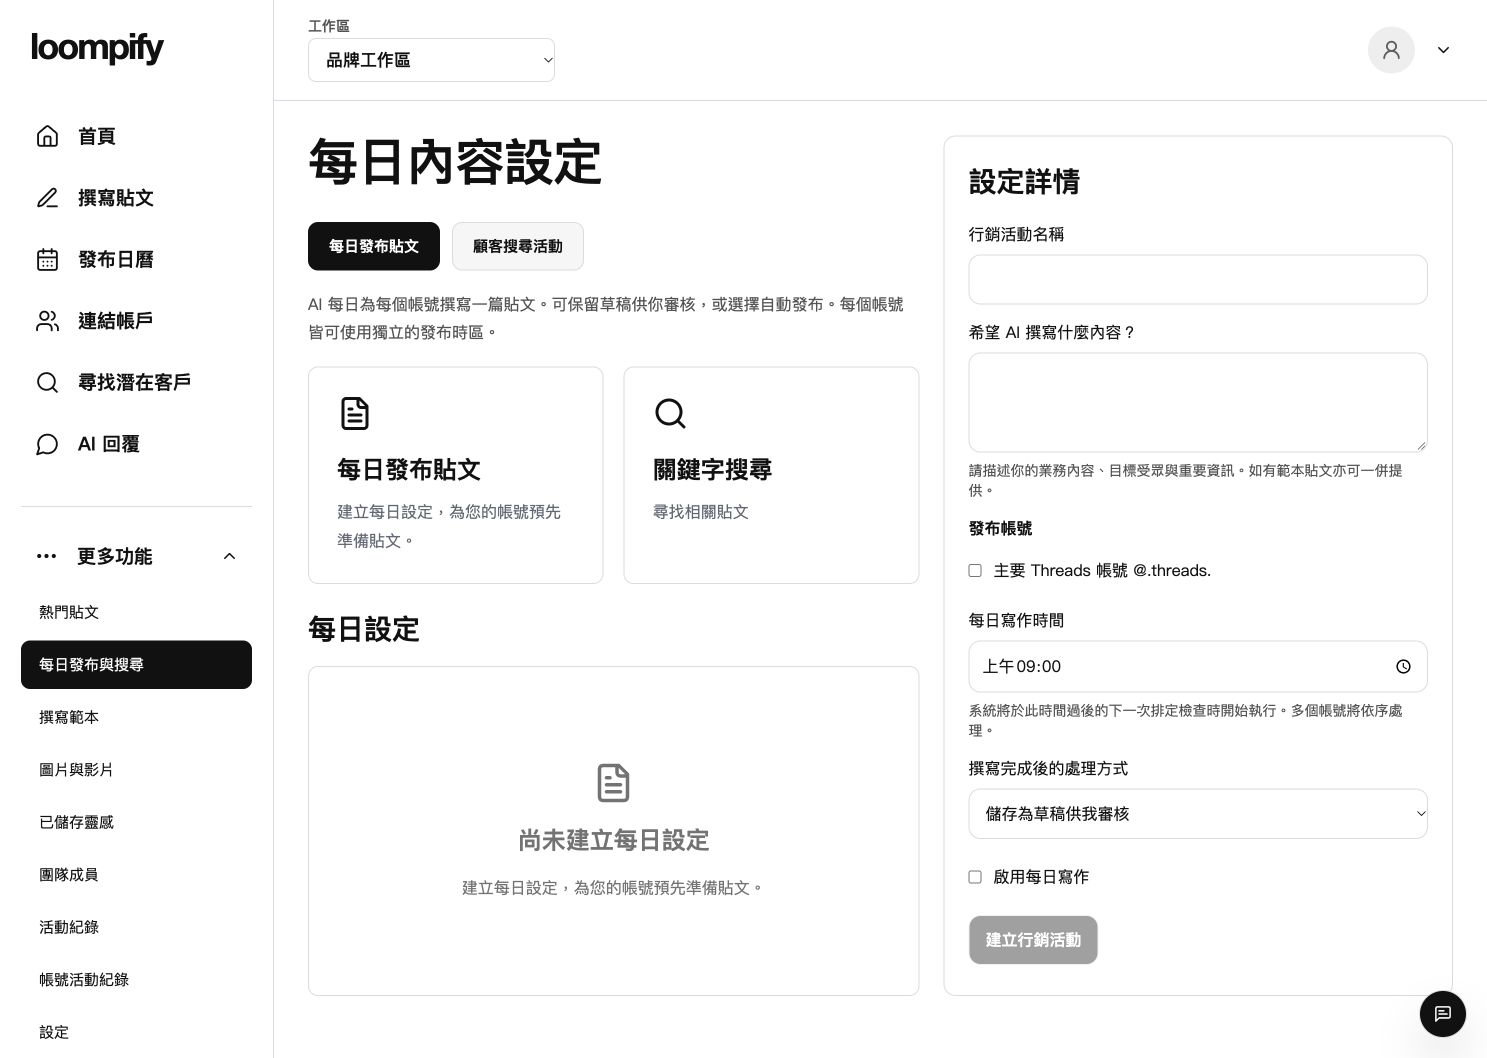The height and width of the screenshot is (1058, 1487).
Task: Switch to the 每日發布貼文 tab
Action: pos(374,246)
